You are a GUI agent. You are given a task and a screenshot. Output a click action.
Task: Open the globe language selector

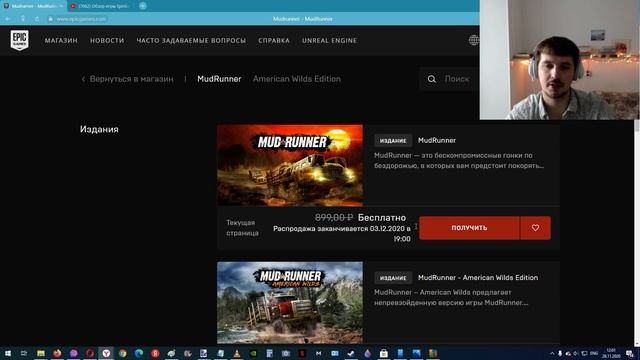[x=473, y=40]
